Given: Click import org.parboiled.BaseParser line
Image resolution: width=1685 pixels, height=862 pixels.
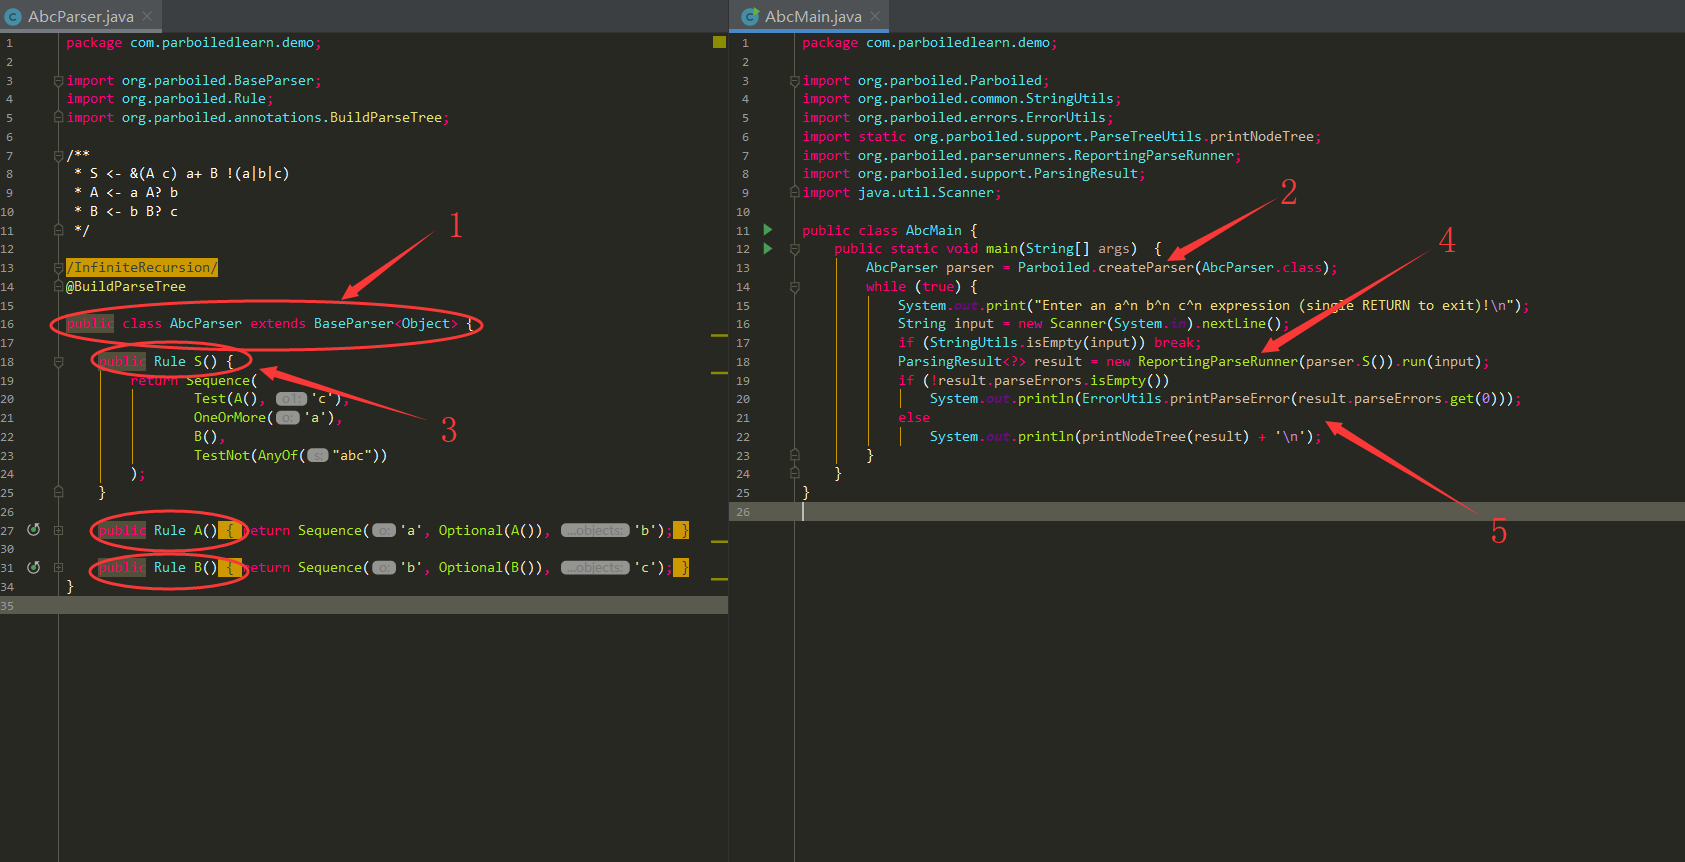Looking at the screenshot, I should coord(194,81).
